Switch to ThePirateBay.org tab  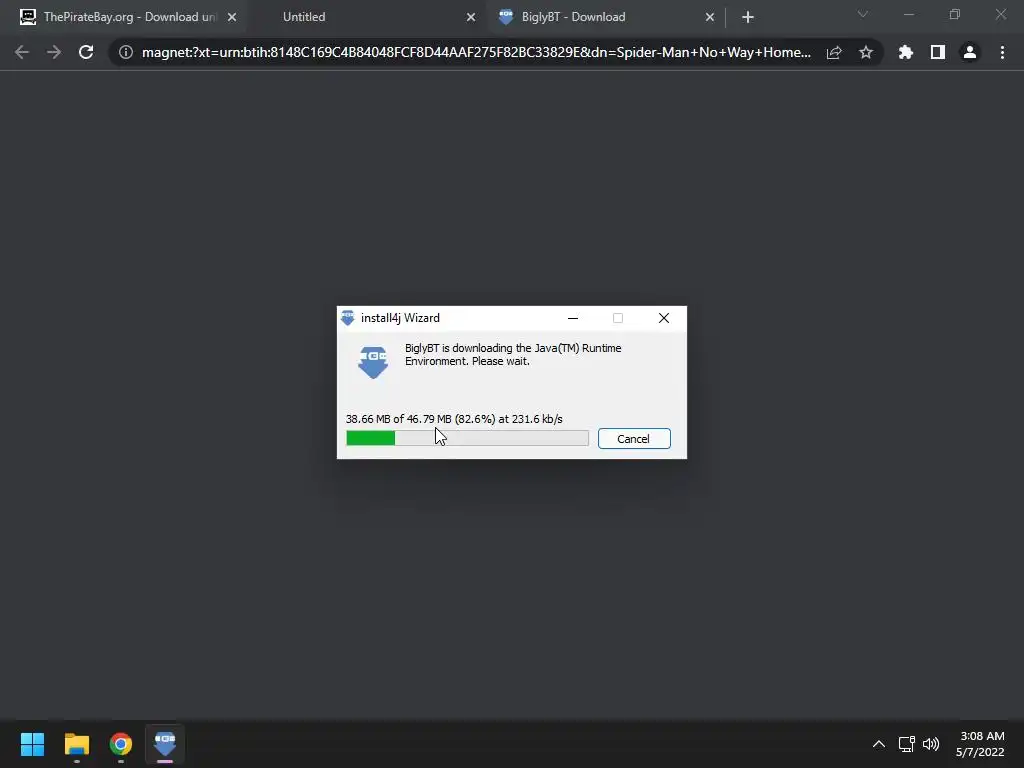coord(124,17)
